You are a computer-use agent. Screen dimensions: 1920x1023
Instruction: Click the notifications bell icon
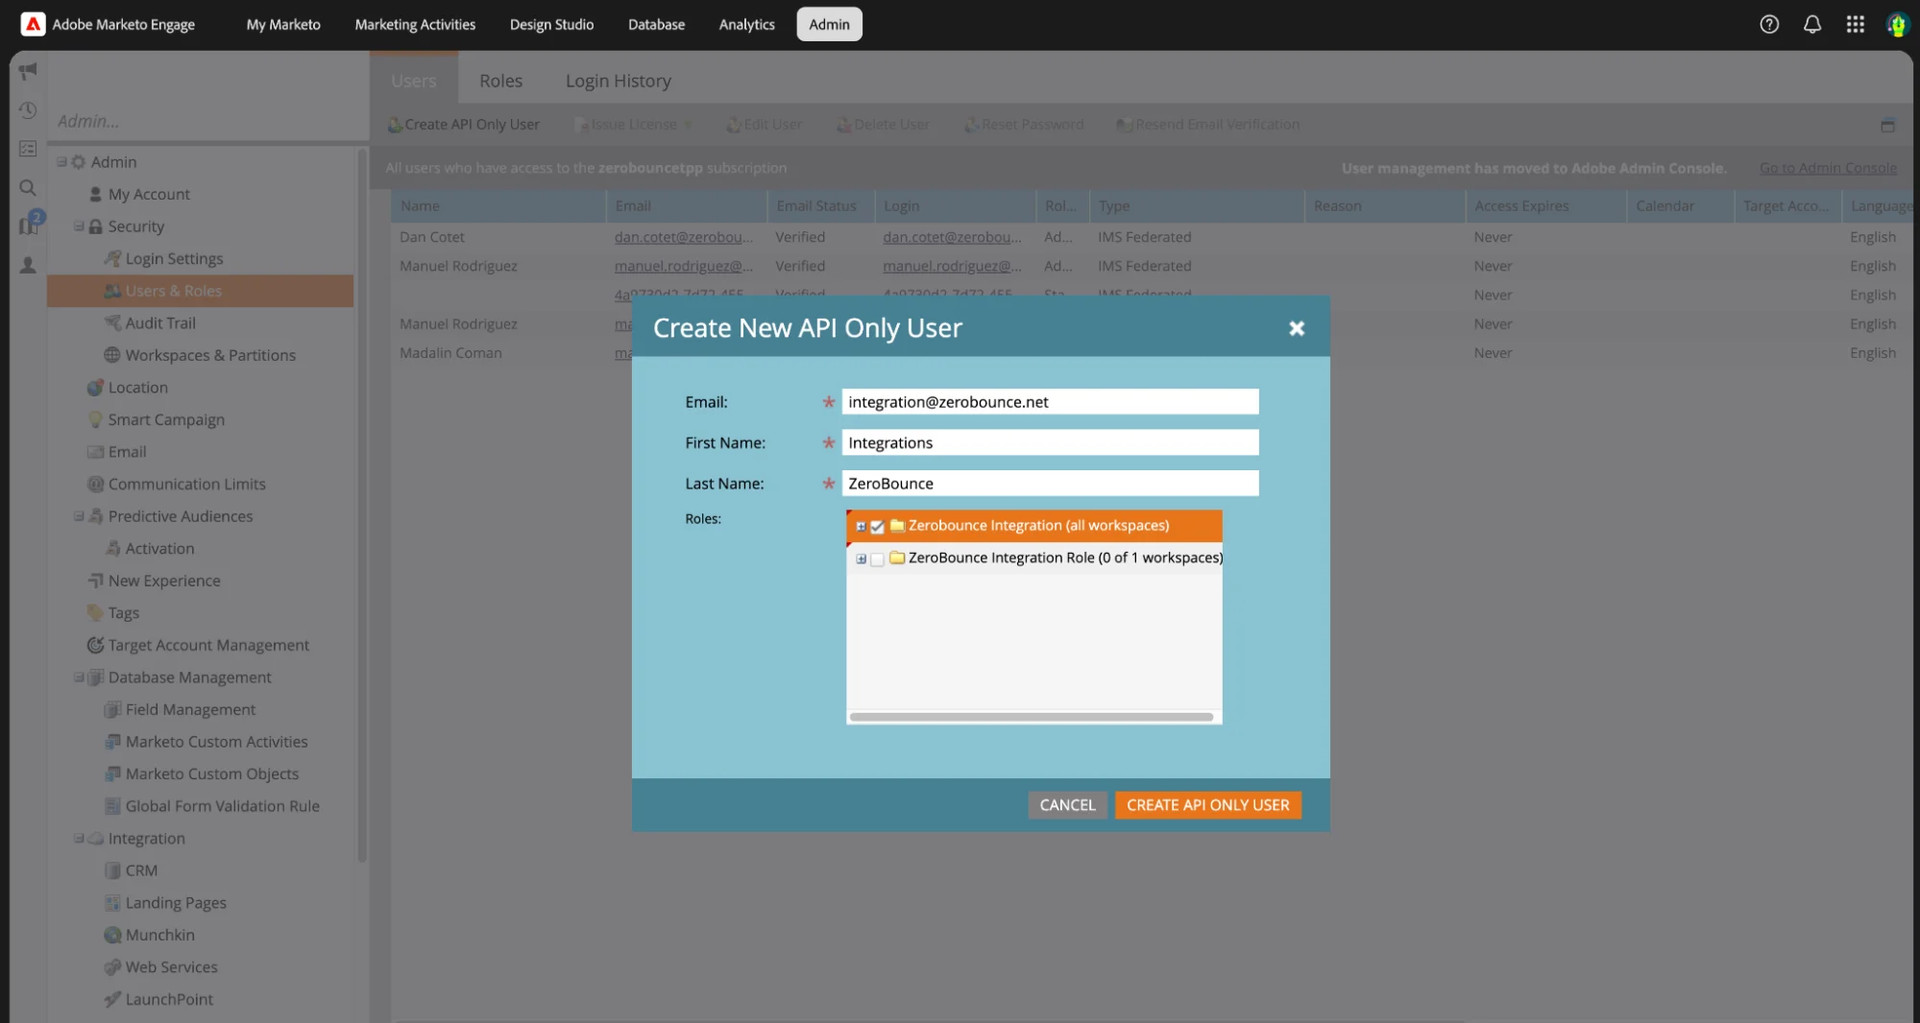coord(1812,24)
